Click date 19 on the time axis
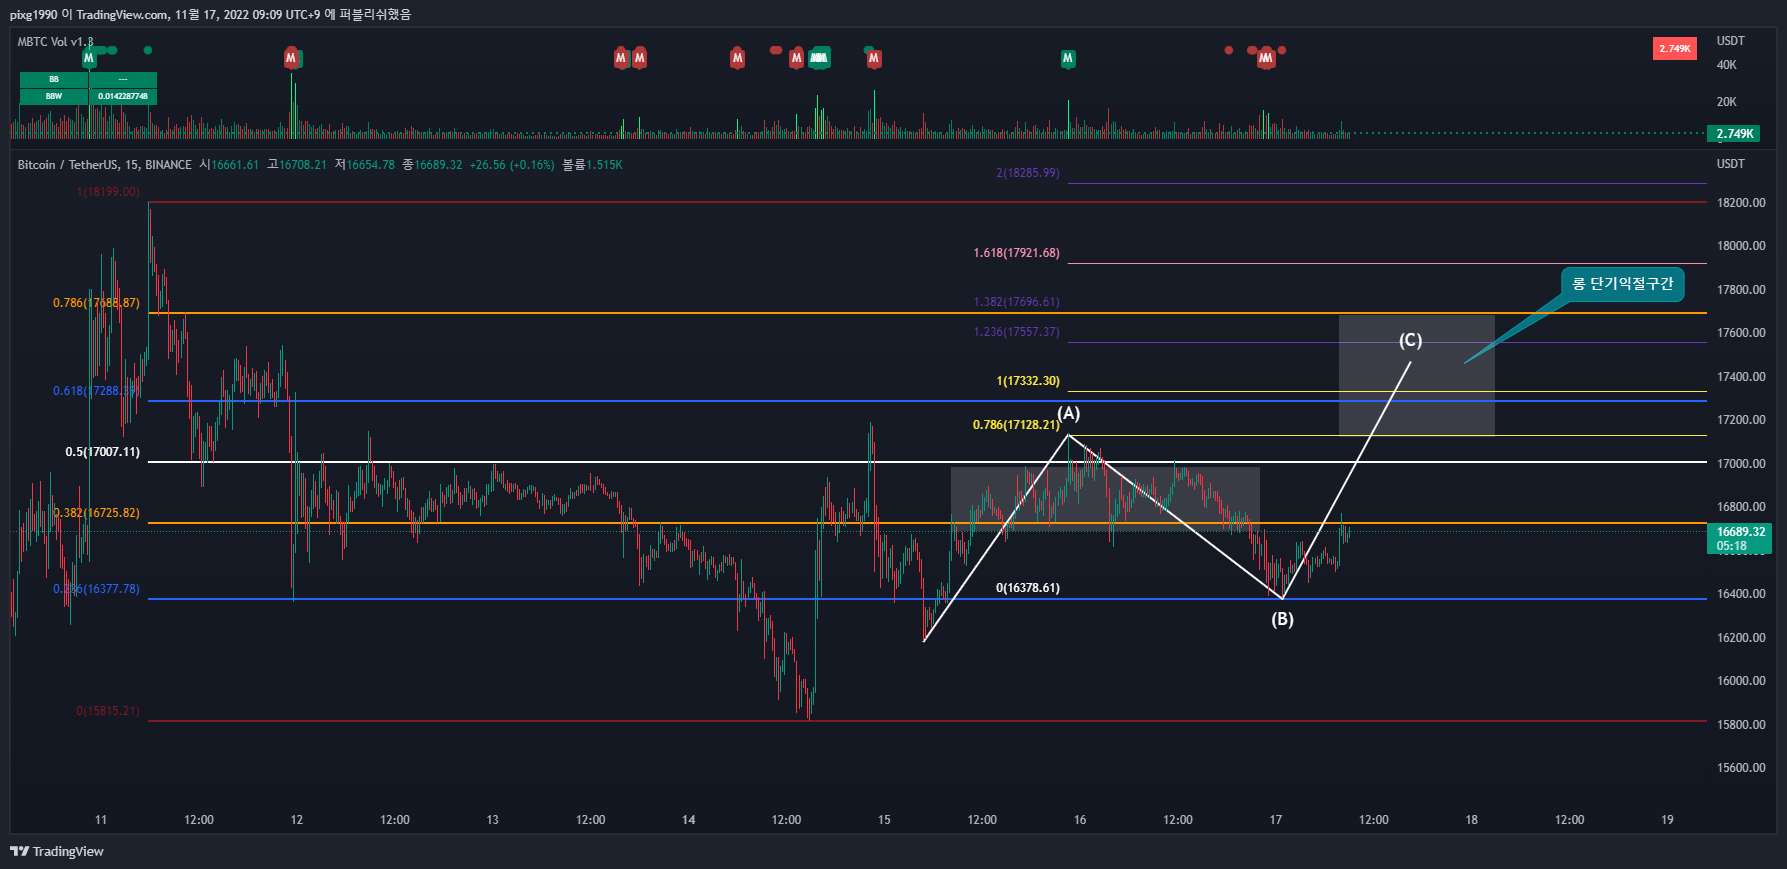Image resolution: width=1787 pixels, height=869 pixels. coord(1667,820)
